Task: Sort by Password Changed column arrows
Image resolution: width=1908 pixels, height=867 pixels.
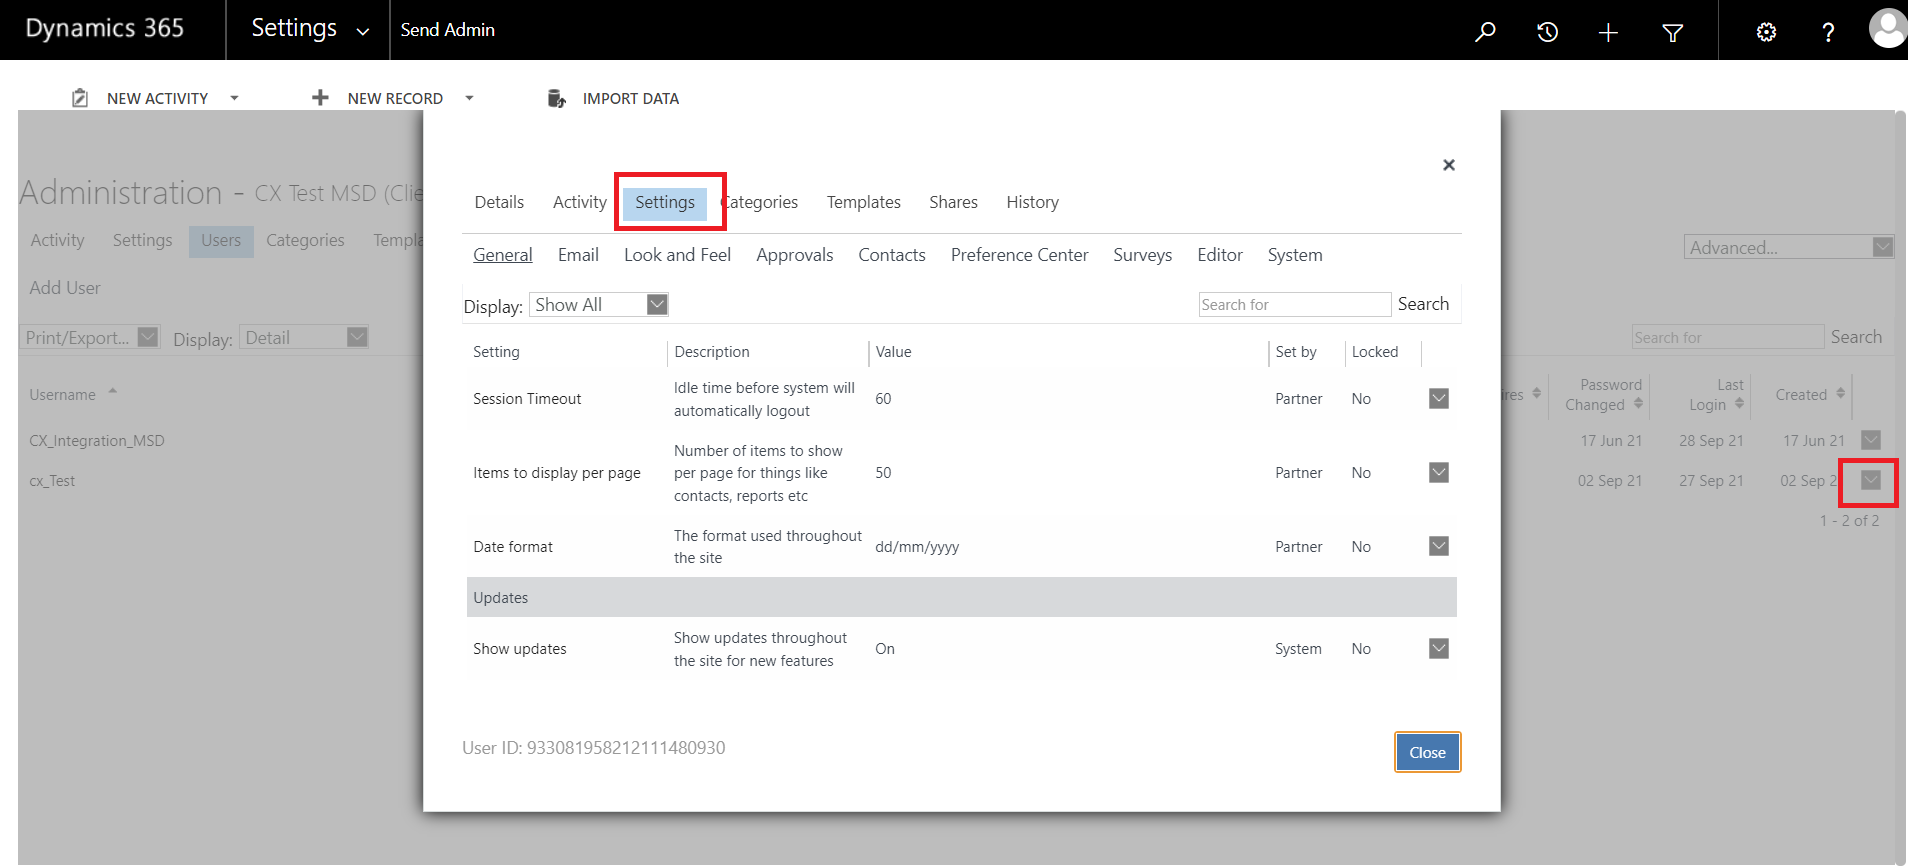Action: click(1638, 403)
